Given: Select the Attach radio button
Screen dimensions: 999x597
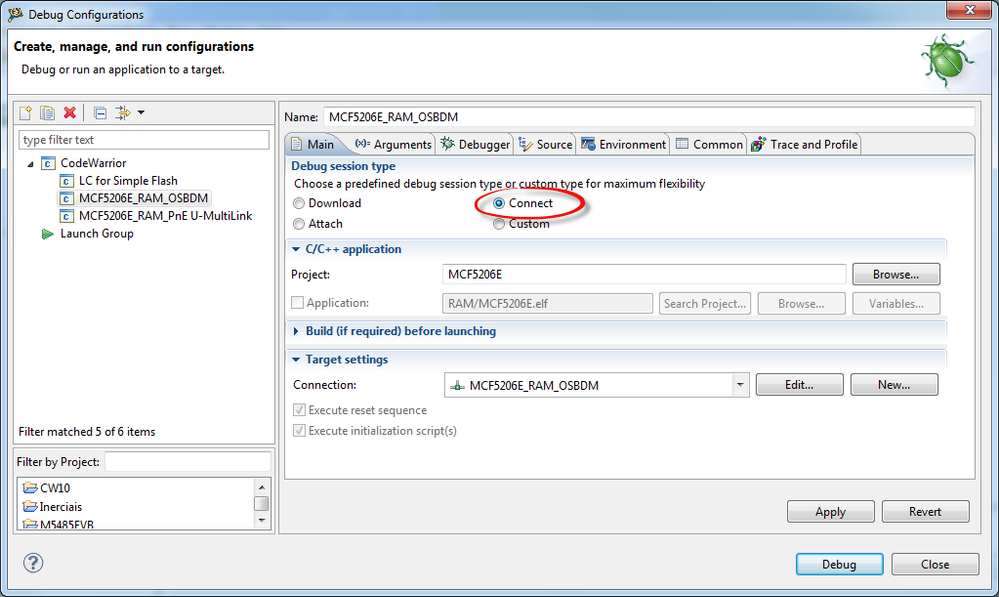Looking at the screenshot, I should (299, 224).
